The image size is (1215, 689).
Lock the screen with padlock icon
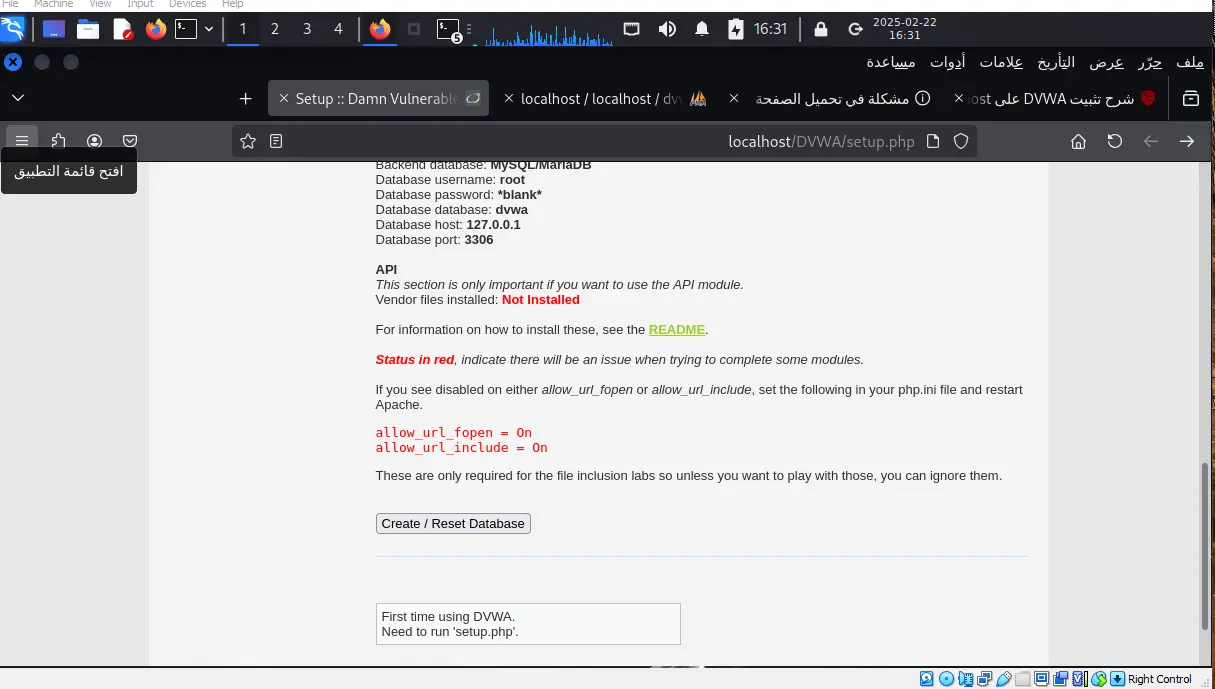(x=821, y=29)
